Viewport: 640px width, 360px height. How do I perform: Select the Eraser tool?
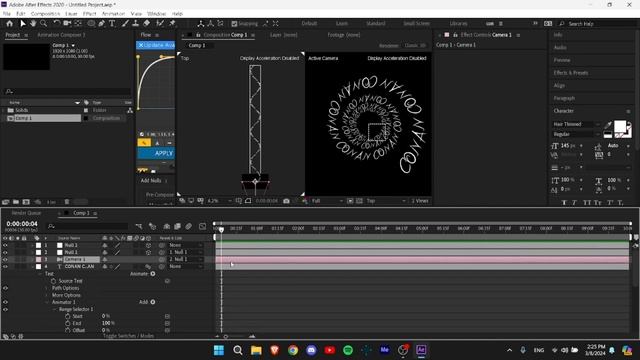click(x=147, y=24)
